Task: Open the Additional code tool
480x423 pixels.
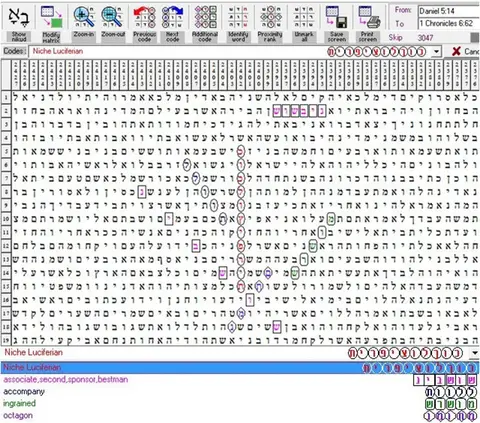Action: (205, 17)
